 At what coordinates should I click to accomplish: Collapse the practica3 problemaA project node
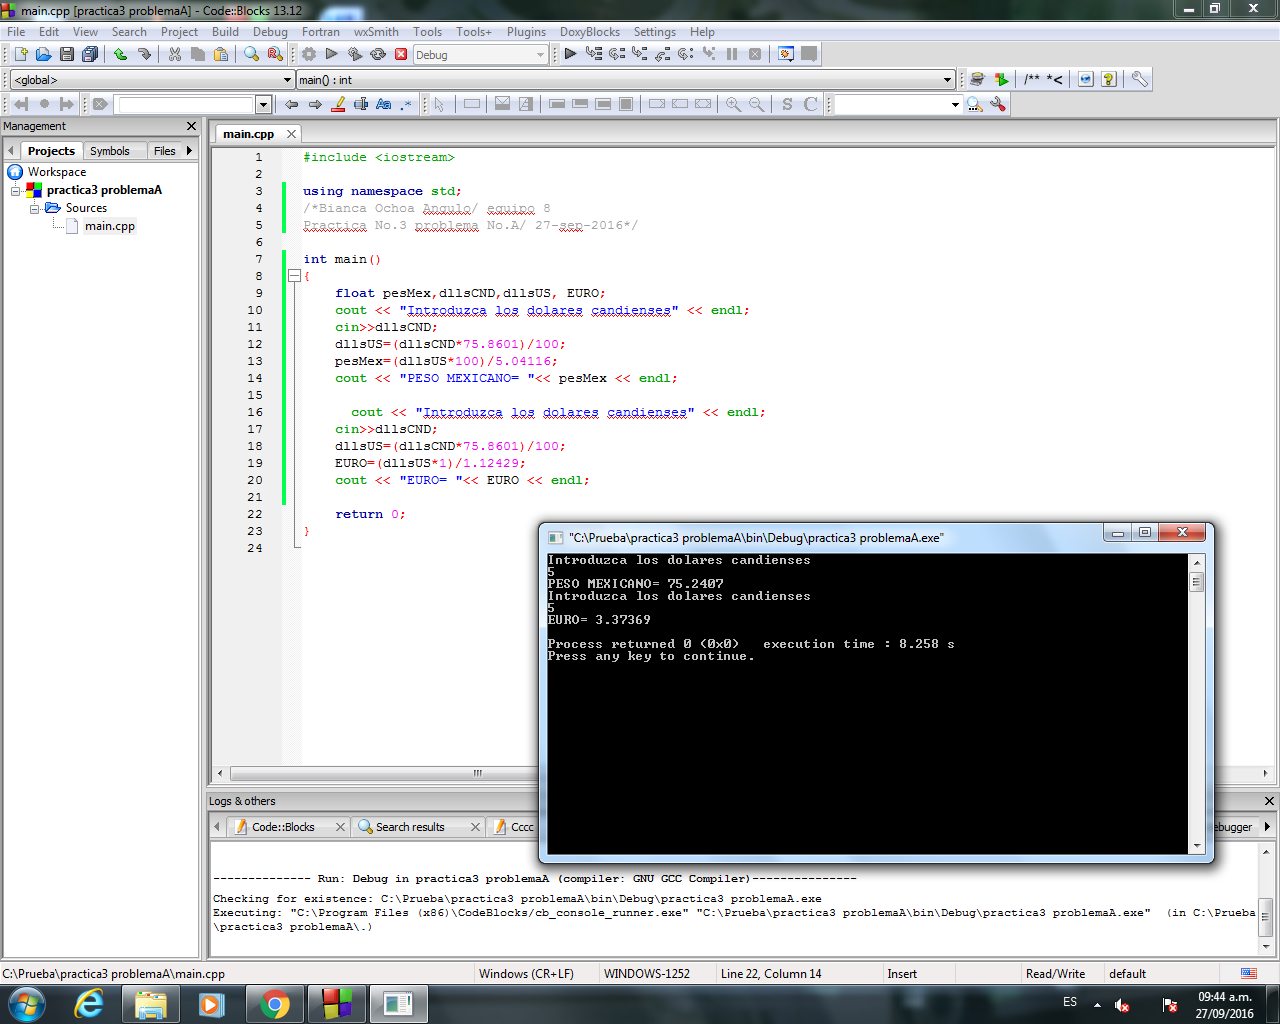click(16, 190)
